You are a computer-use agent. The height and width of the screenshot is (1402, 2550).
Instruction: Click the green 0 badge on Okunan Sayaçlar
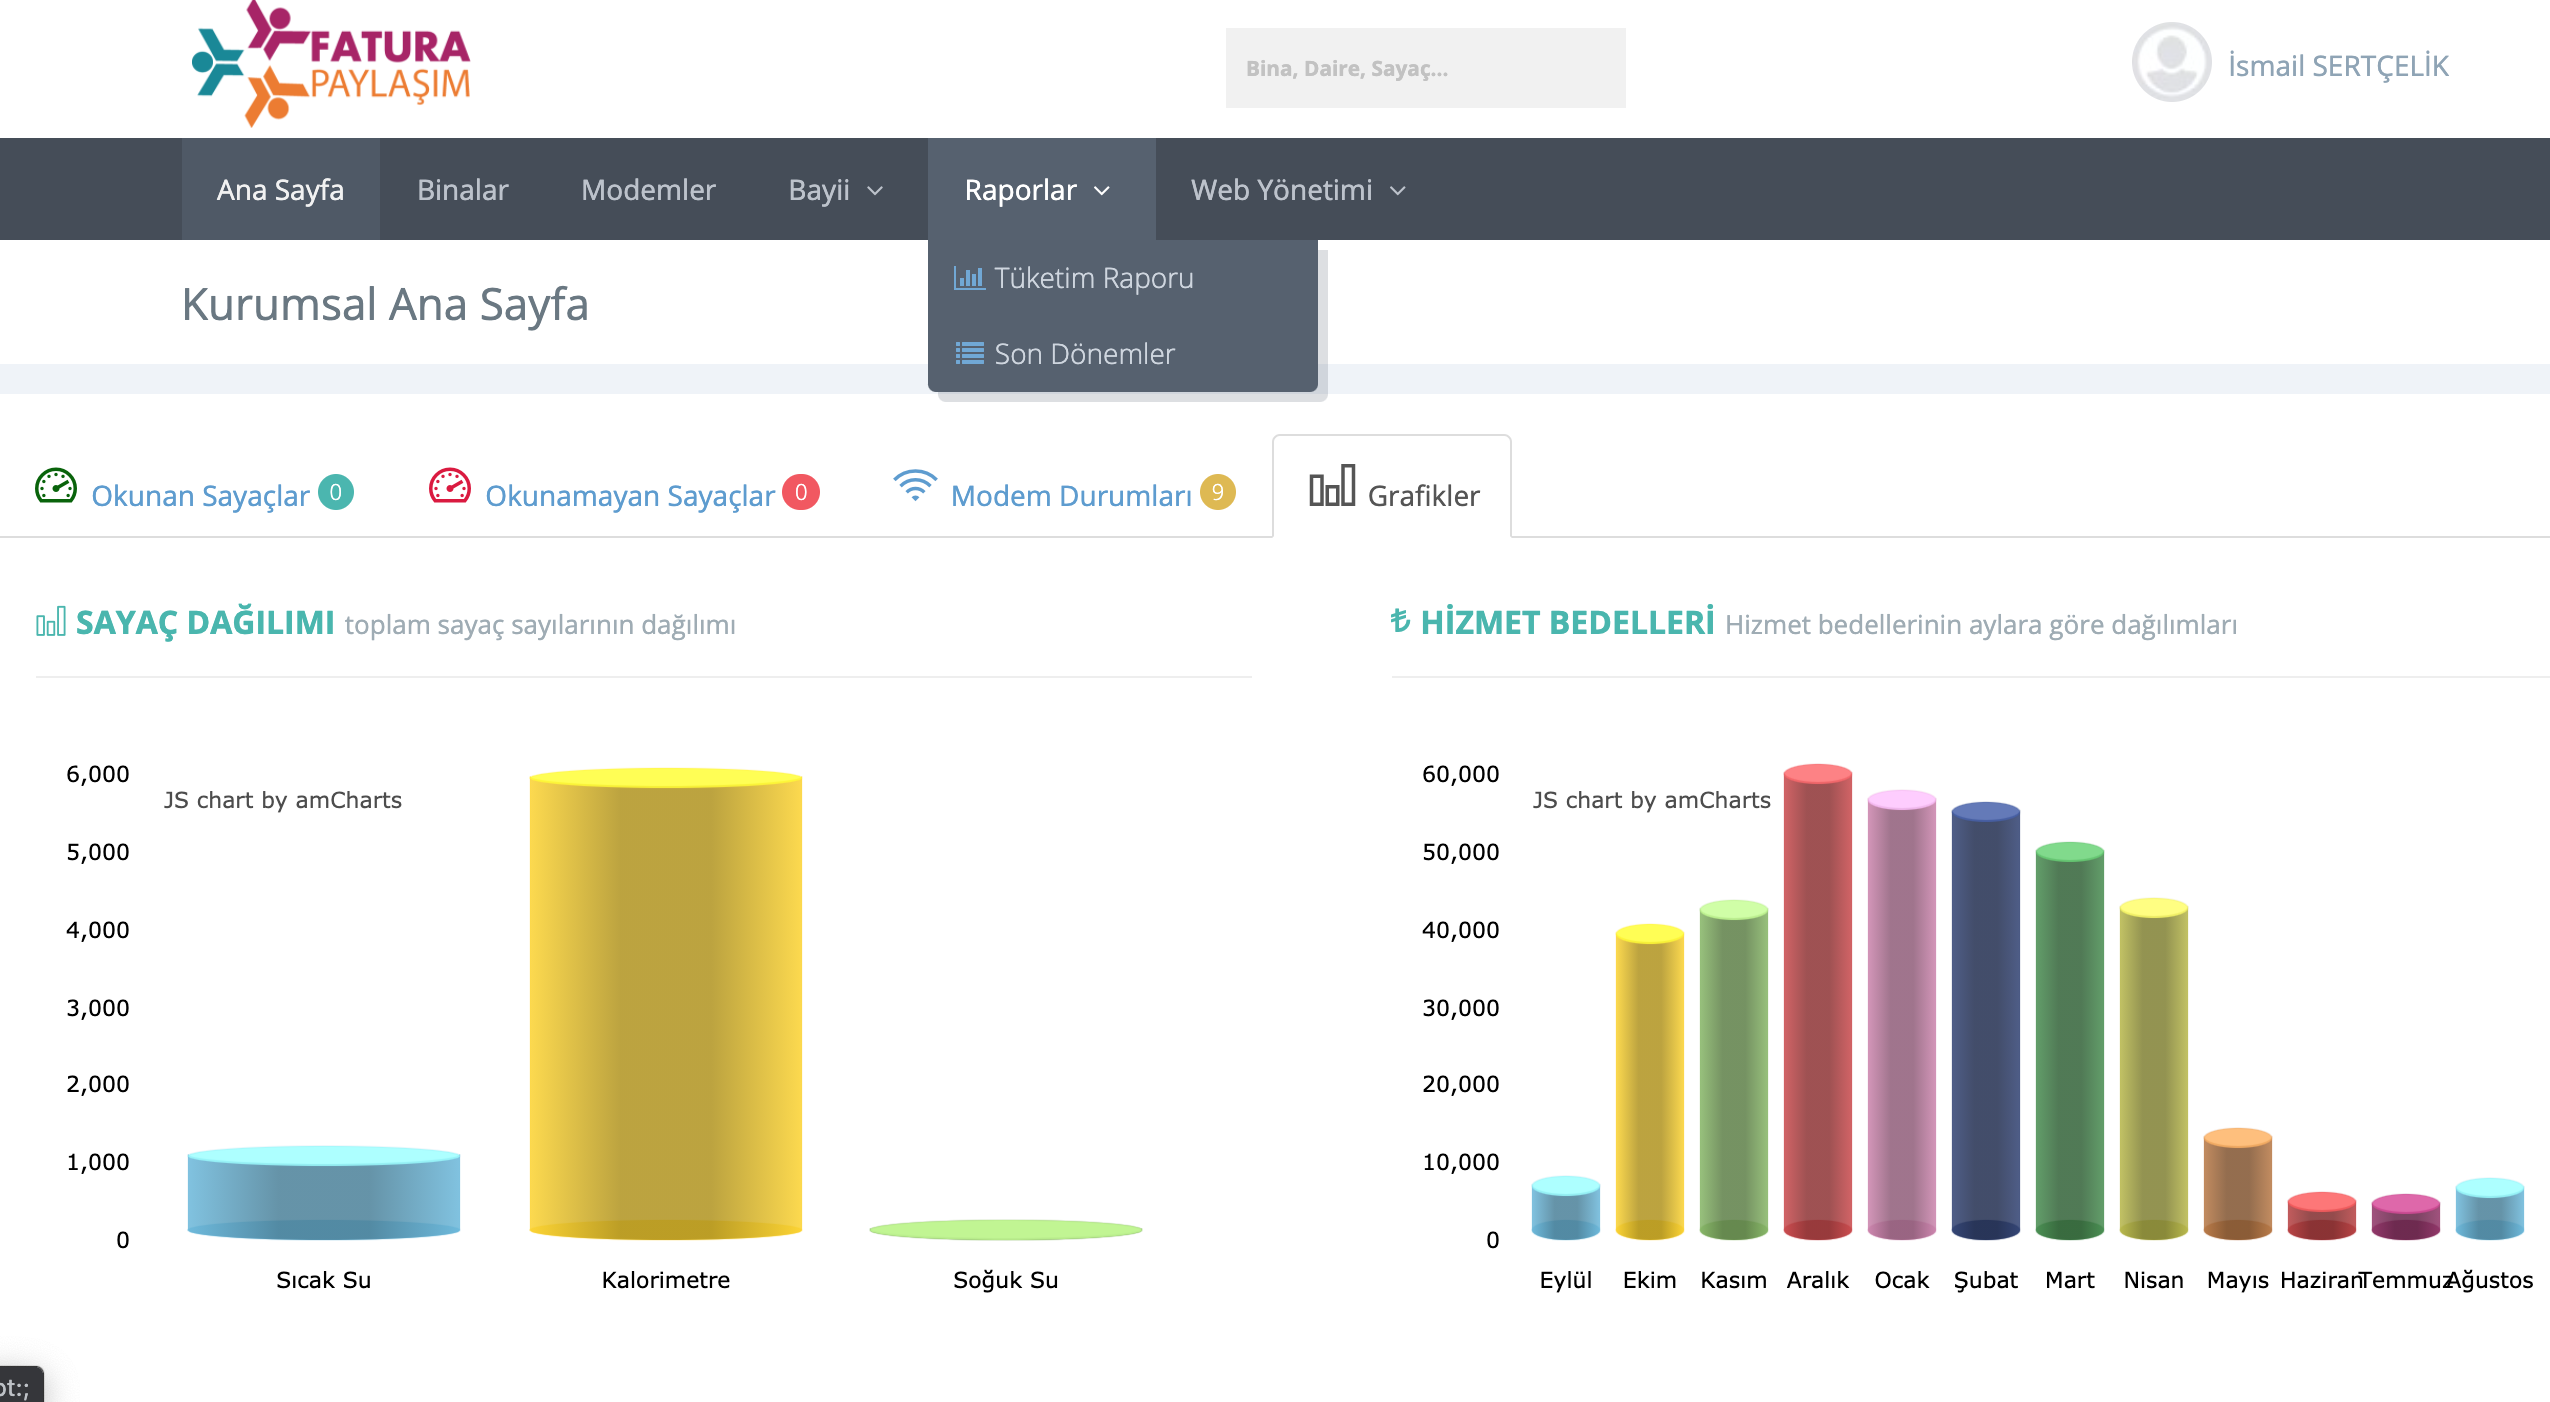pos(336,492)
